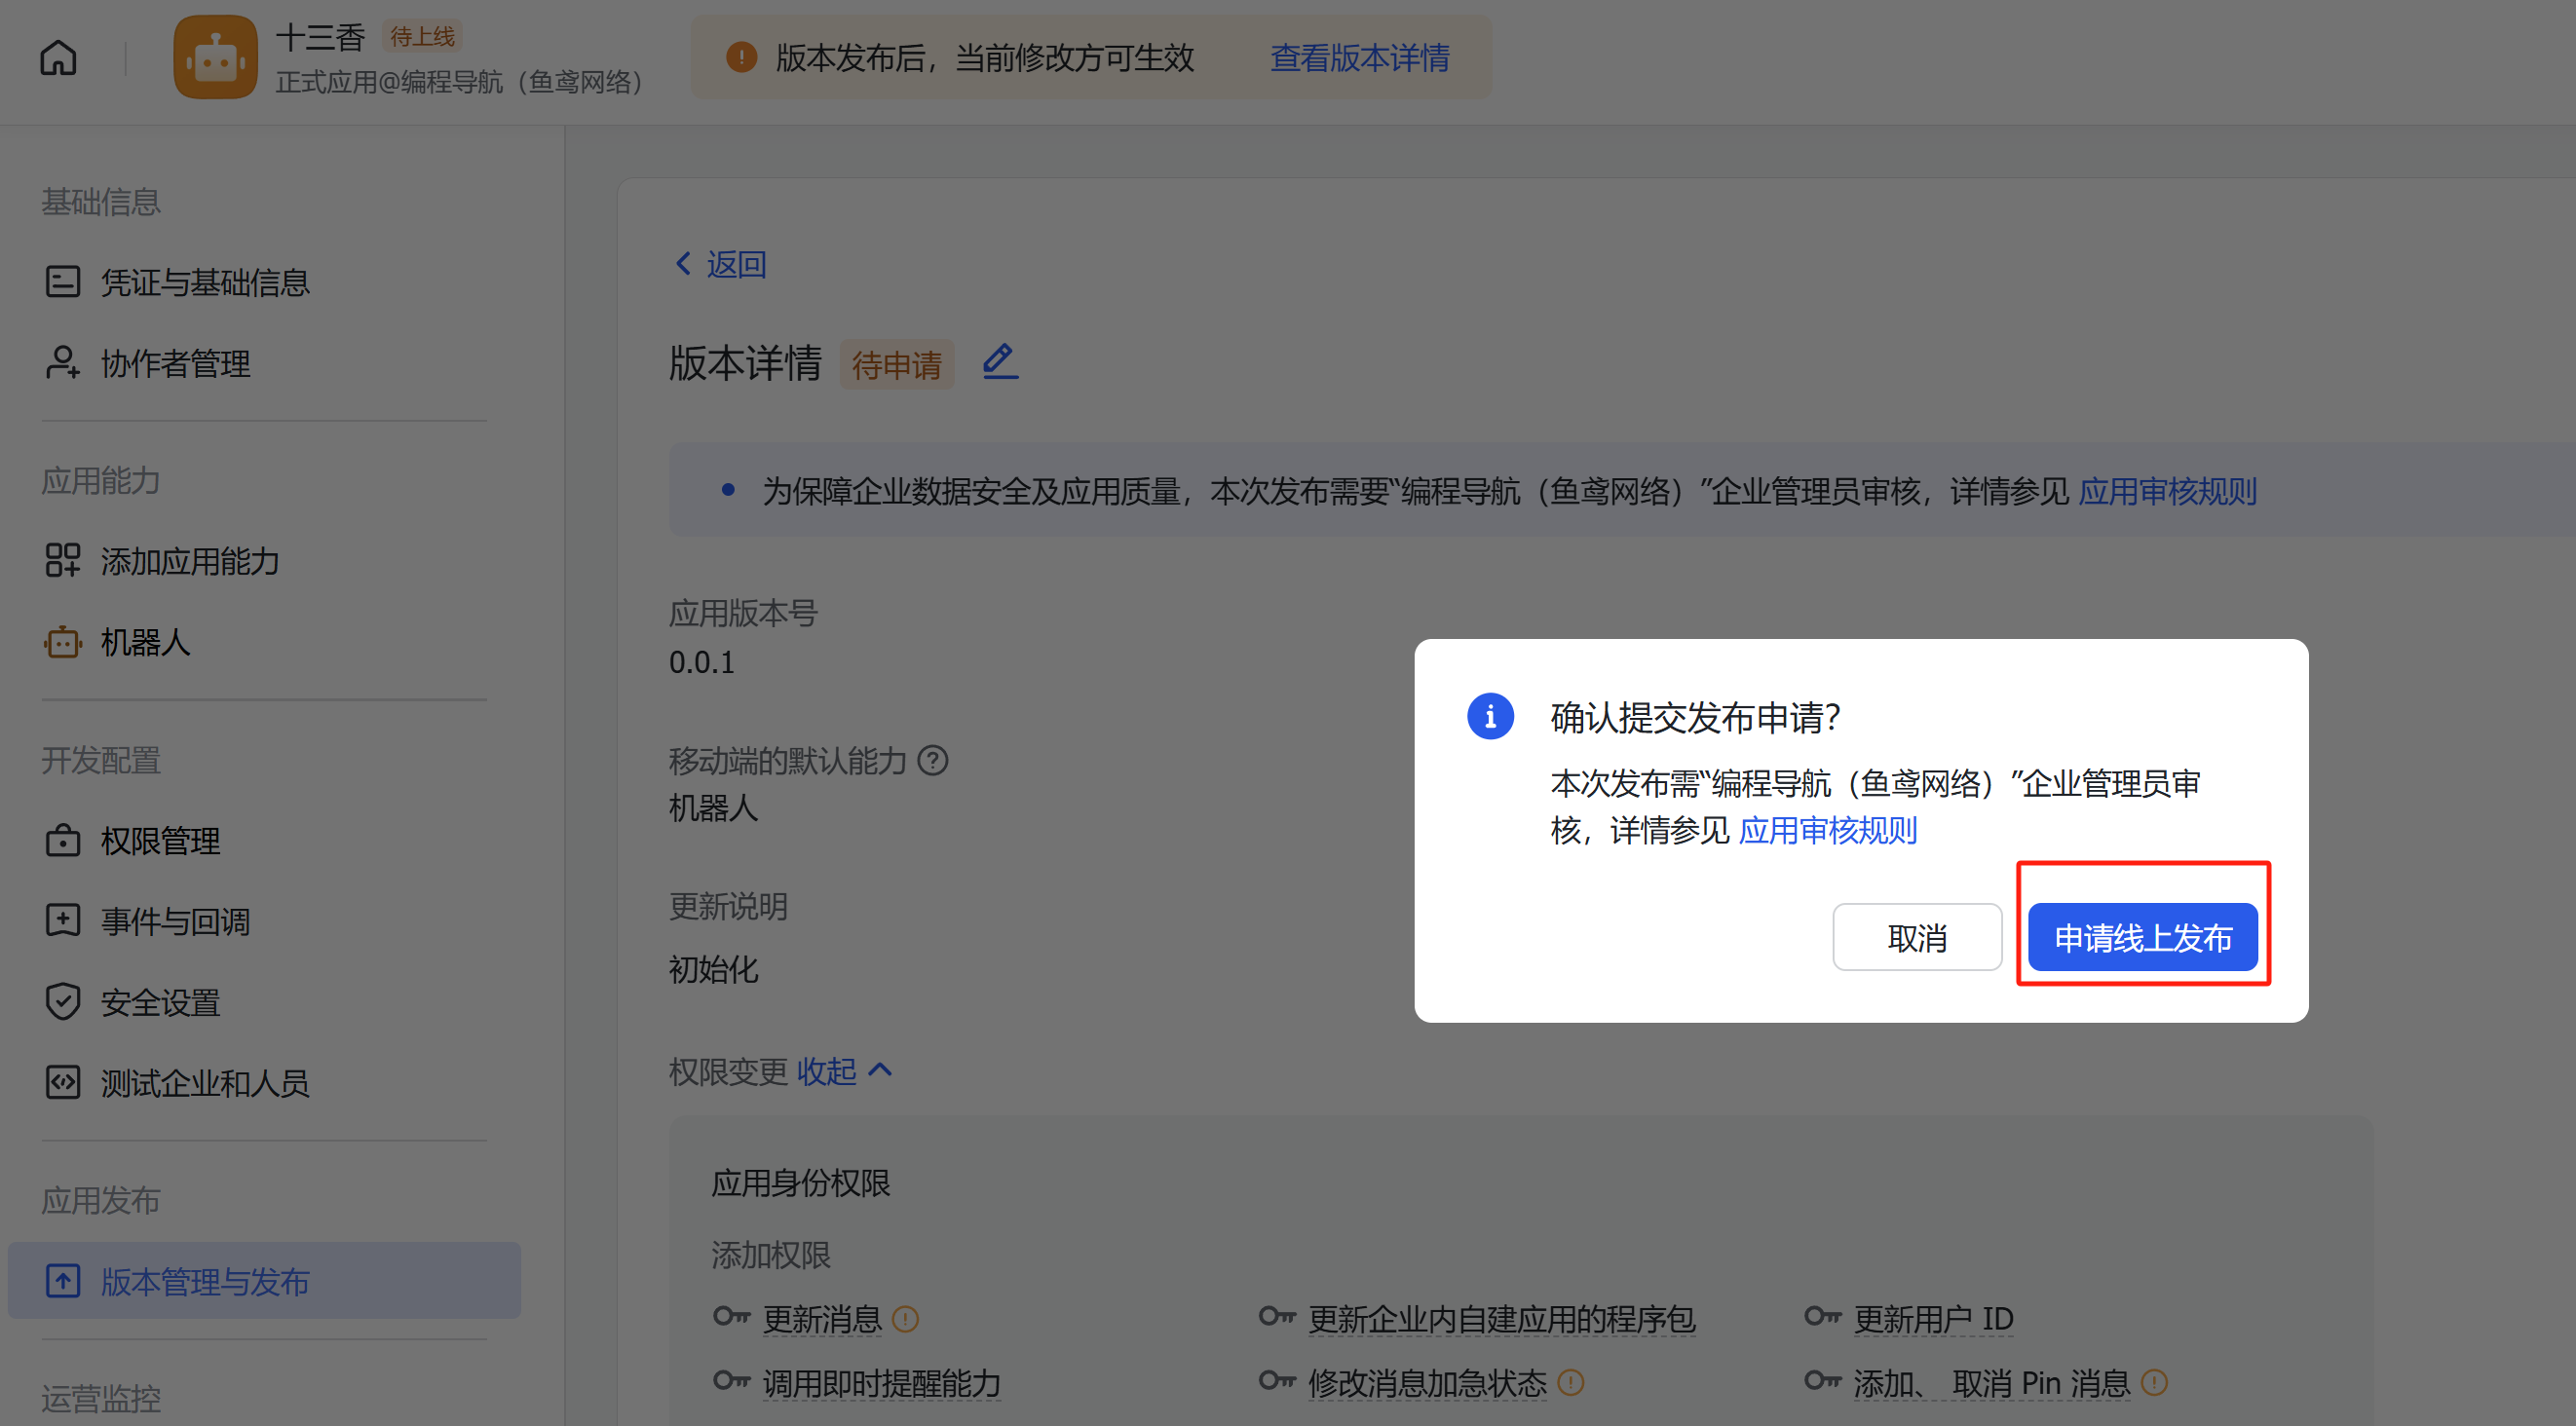Open 应用审核规则 link inside dialog

pos(1827,830)
